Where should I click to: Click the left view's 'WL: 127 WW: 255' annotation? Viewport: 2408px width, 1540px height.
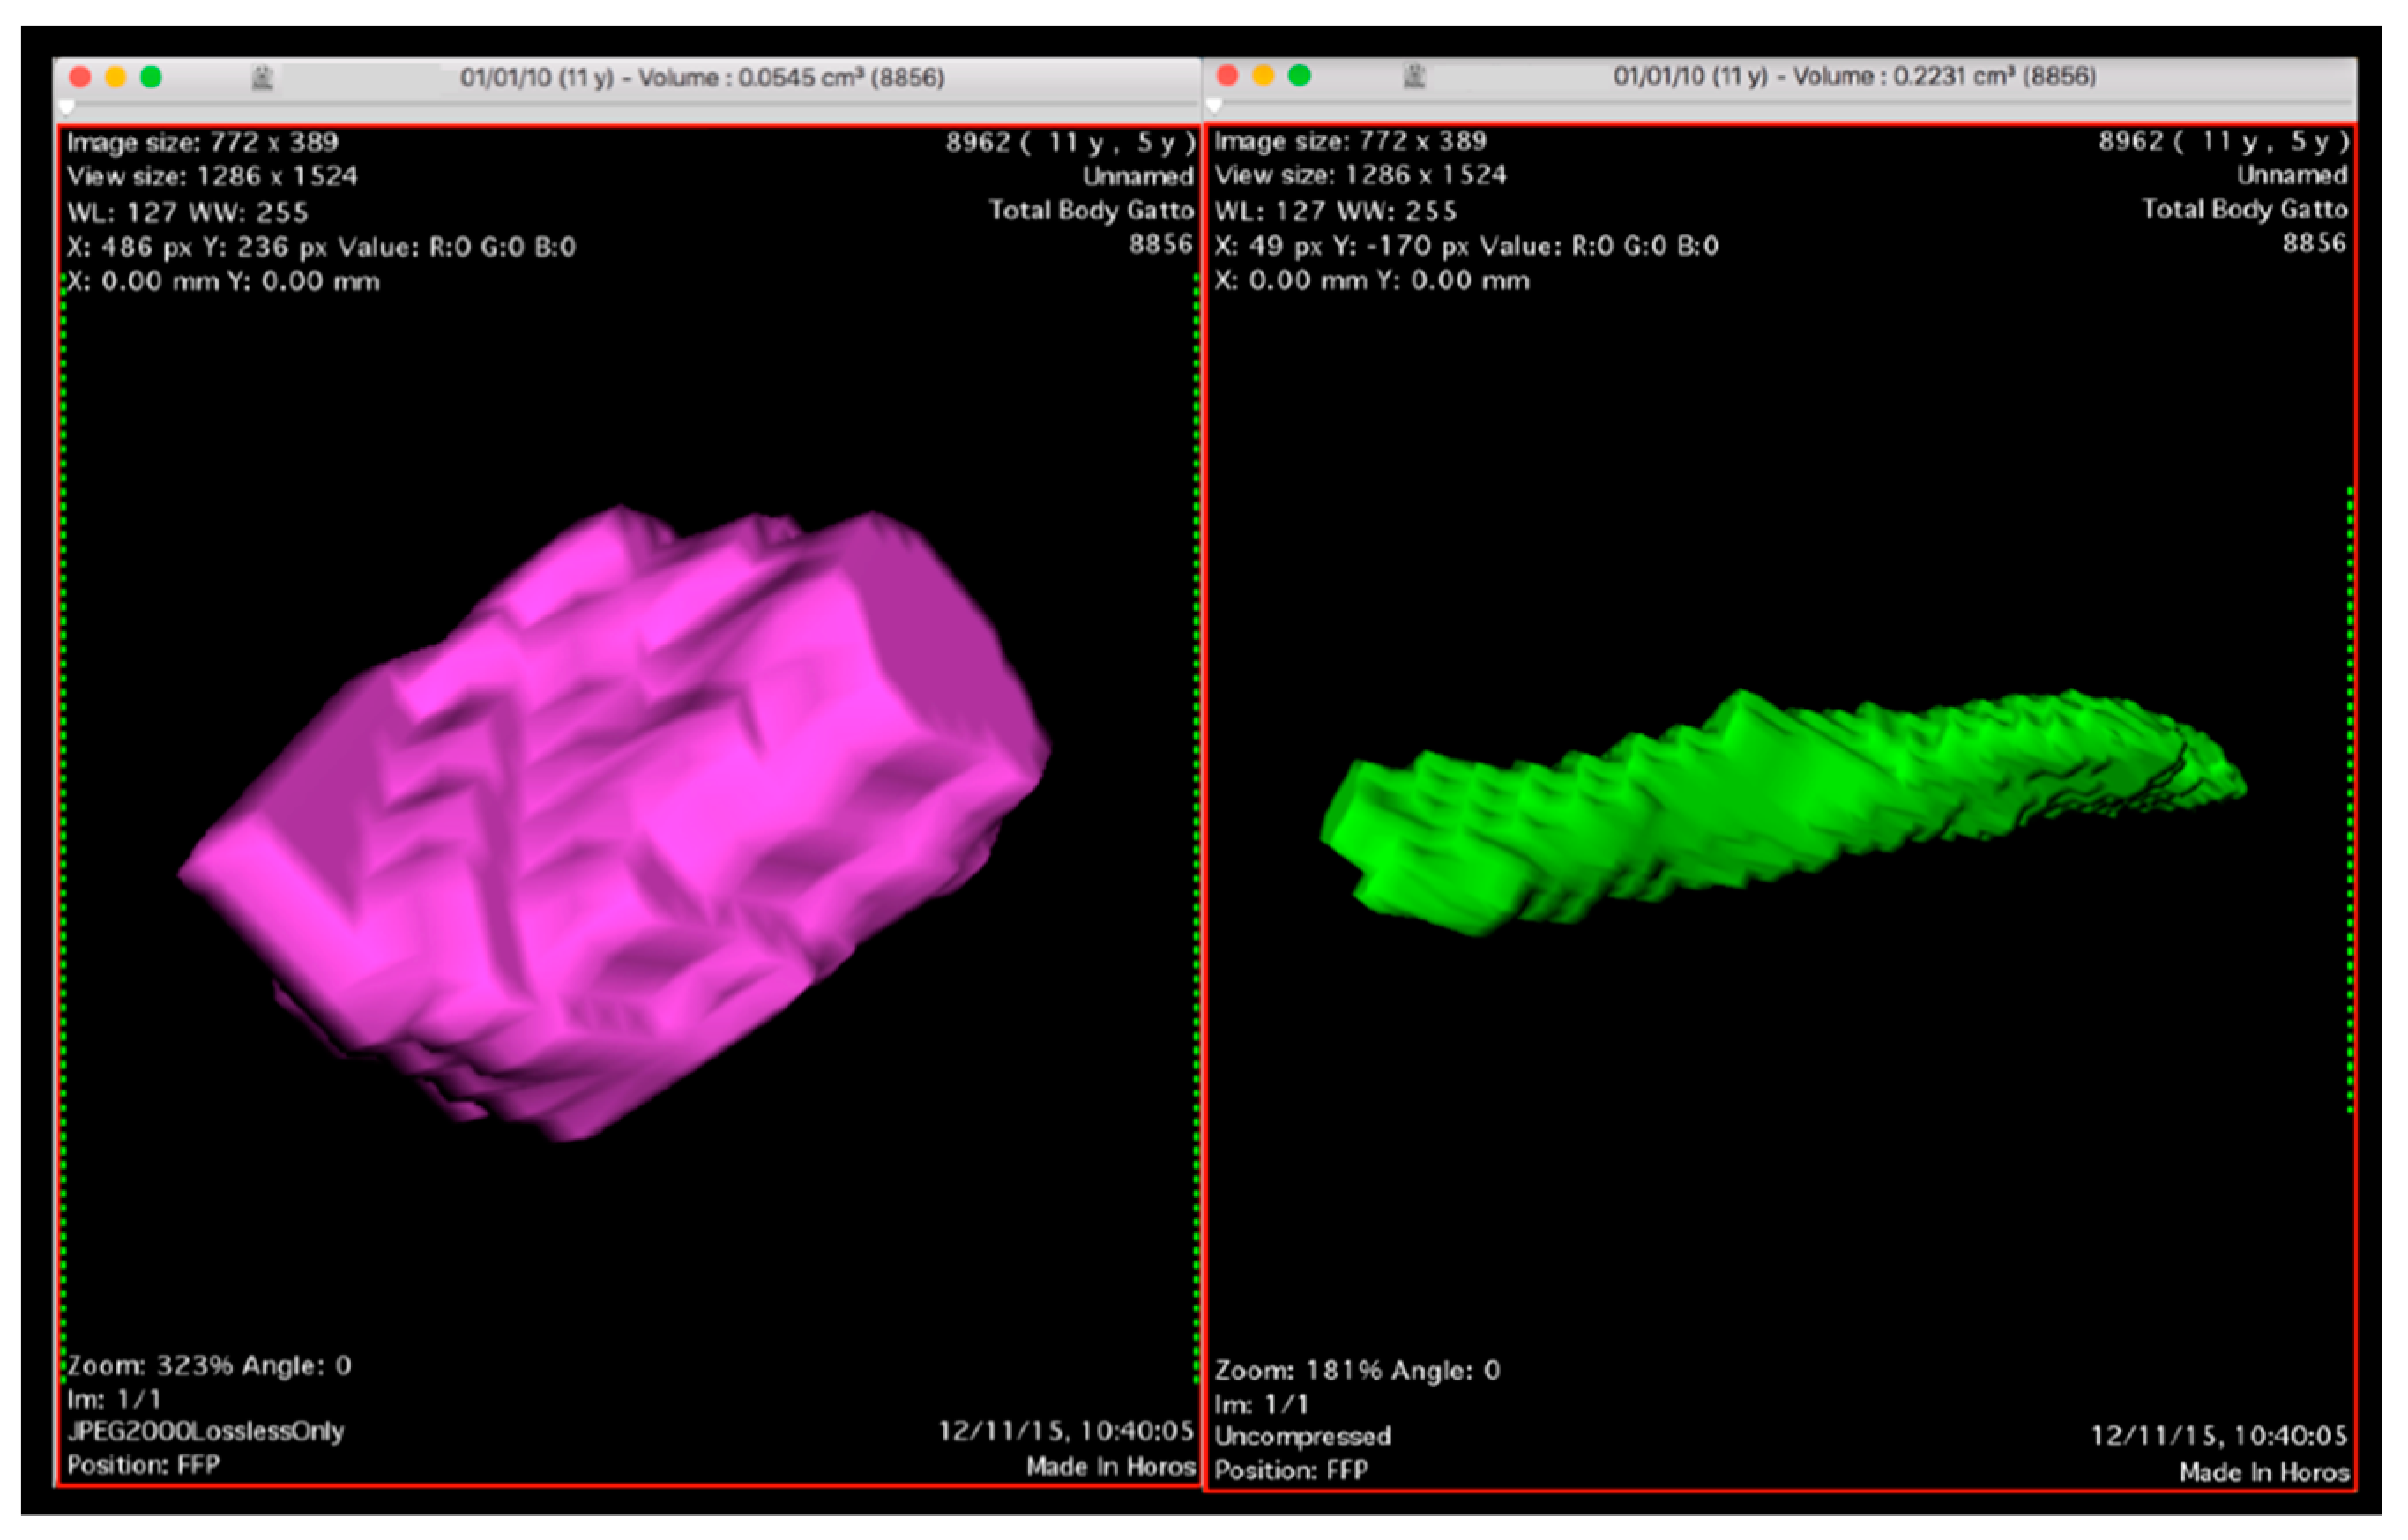[188, 213]
